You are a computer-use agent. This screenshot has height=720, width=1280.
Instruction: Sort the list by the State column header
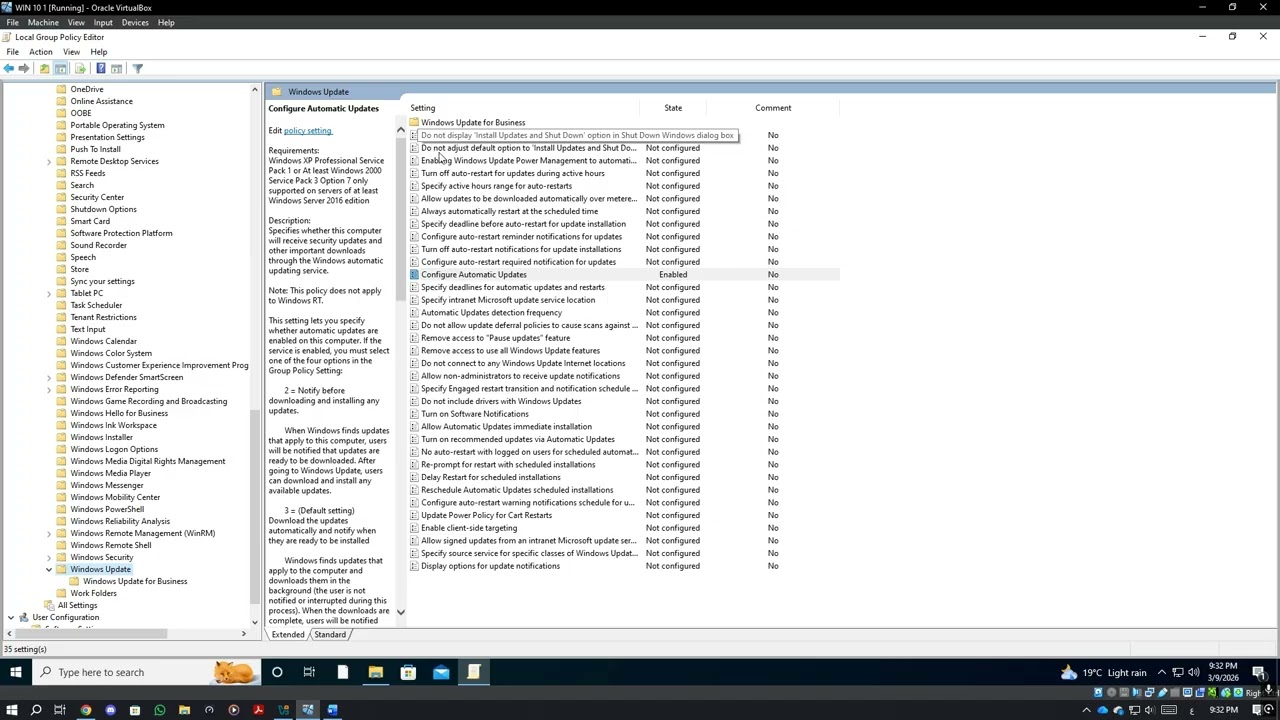(673, 108)
